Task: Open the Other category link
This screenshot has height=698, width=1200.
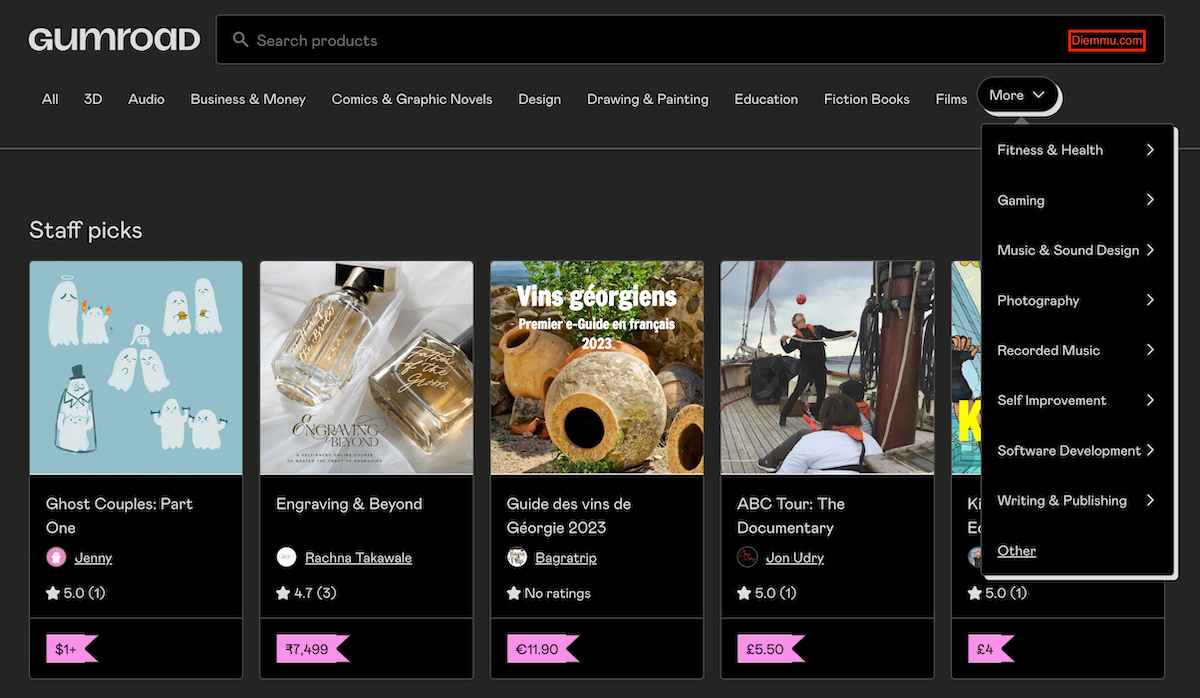Action: tap(1016, 550)
